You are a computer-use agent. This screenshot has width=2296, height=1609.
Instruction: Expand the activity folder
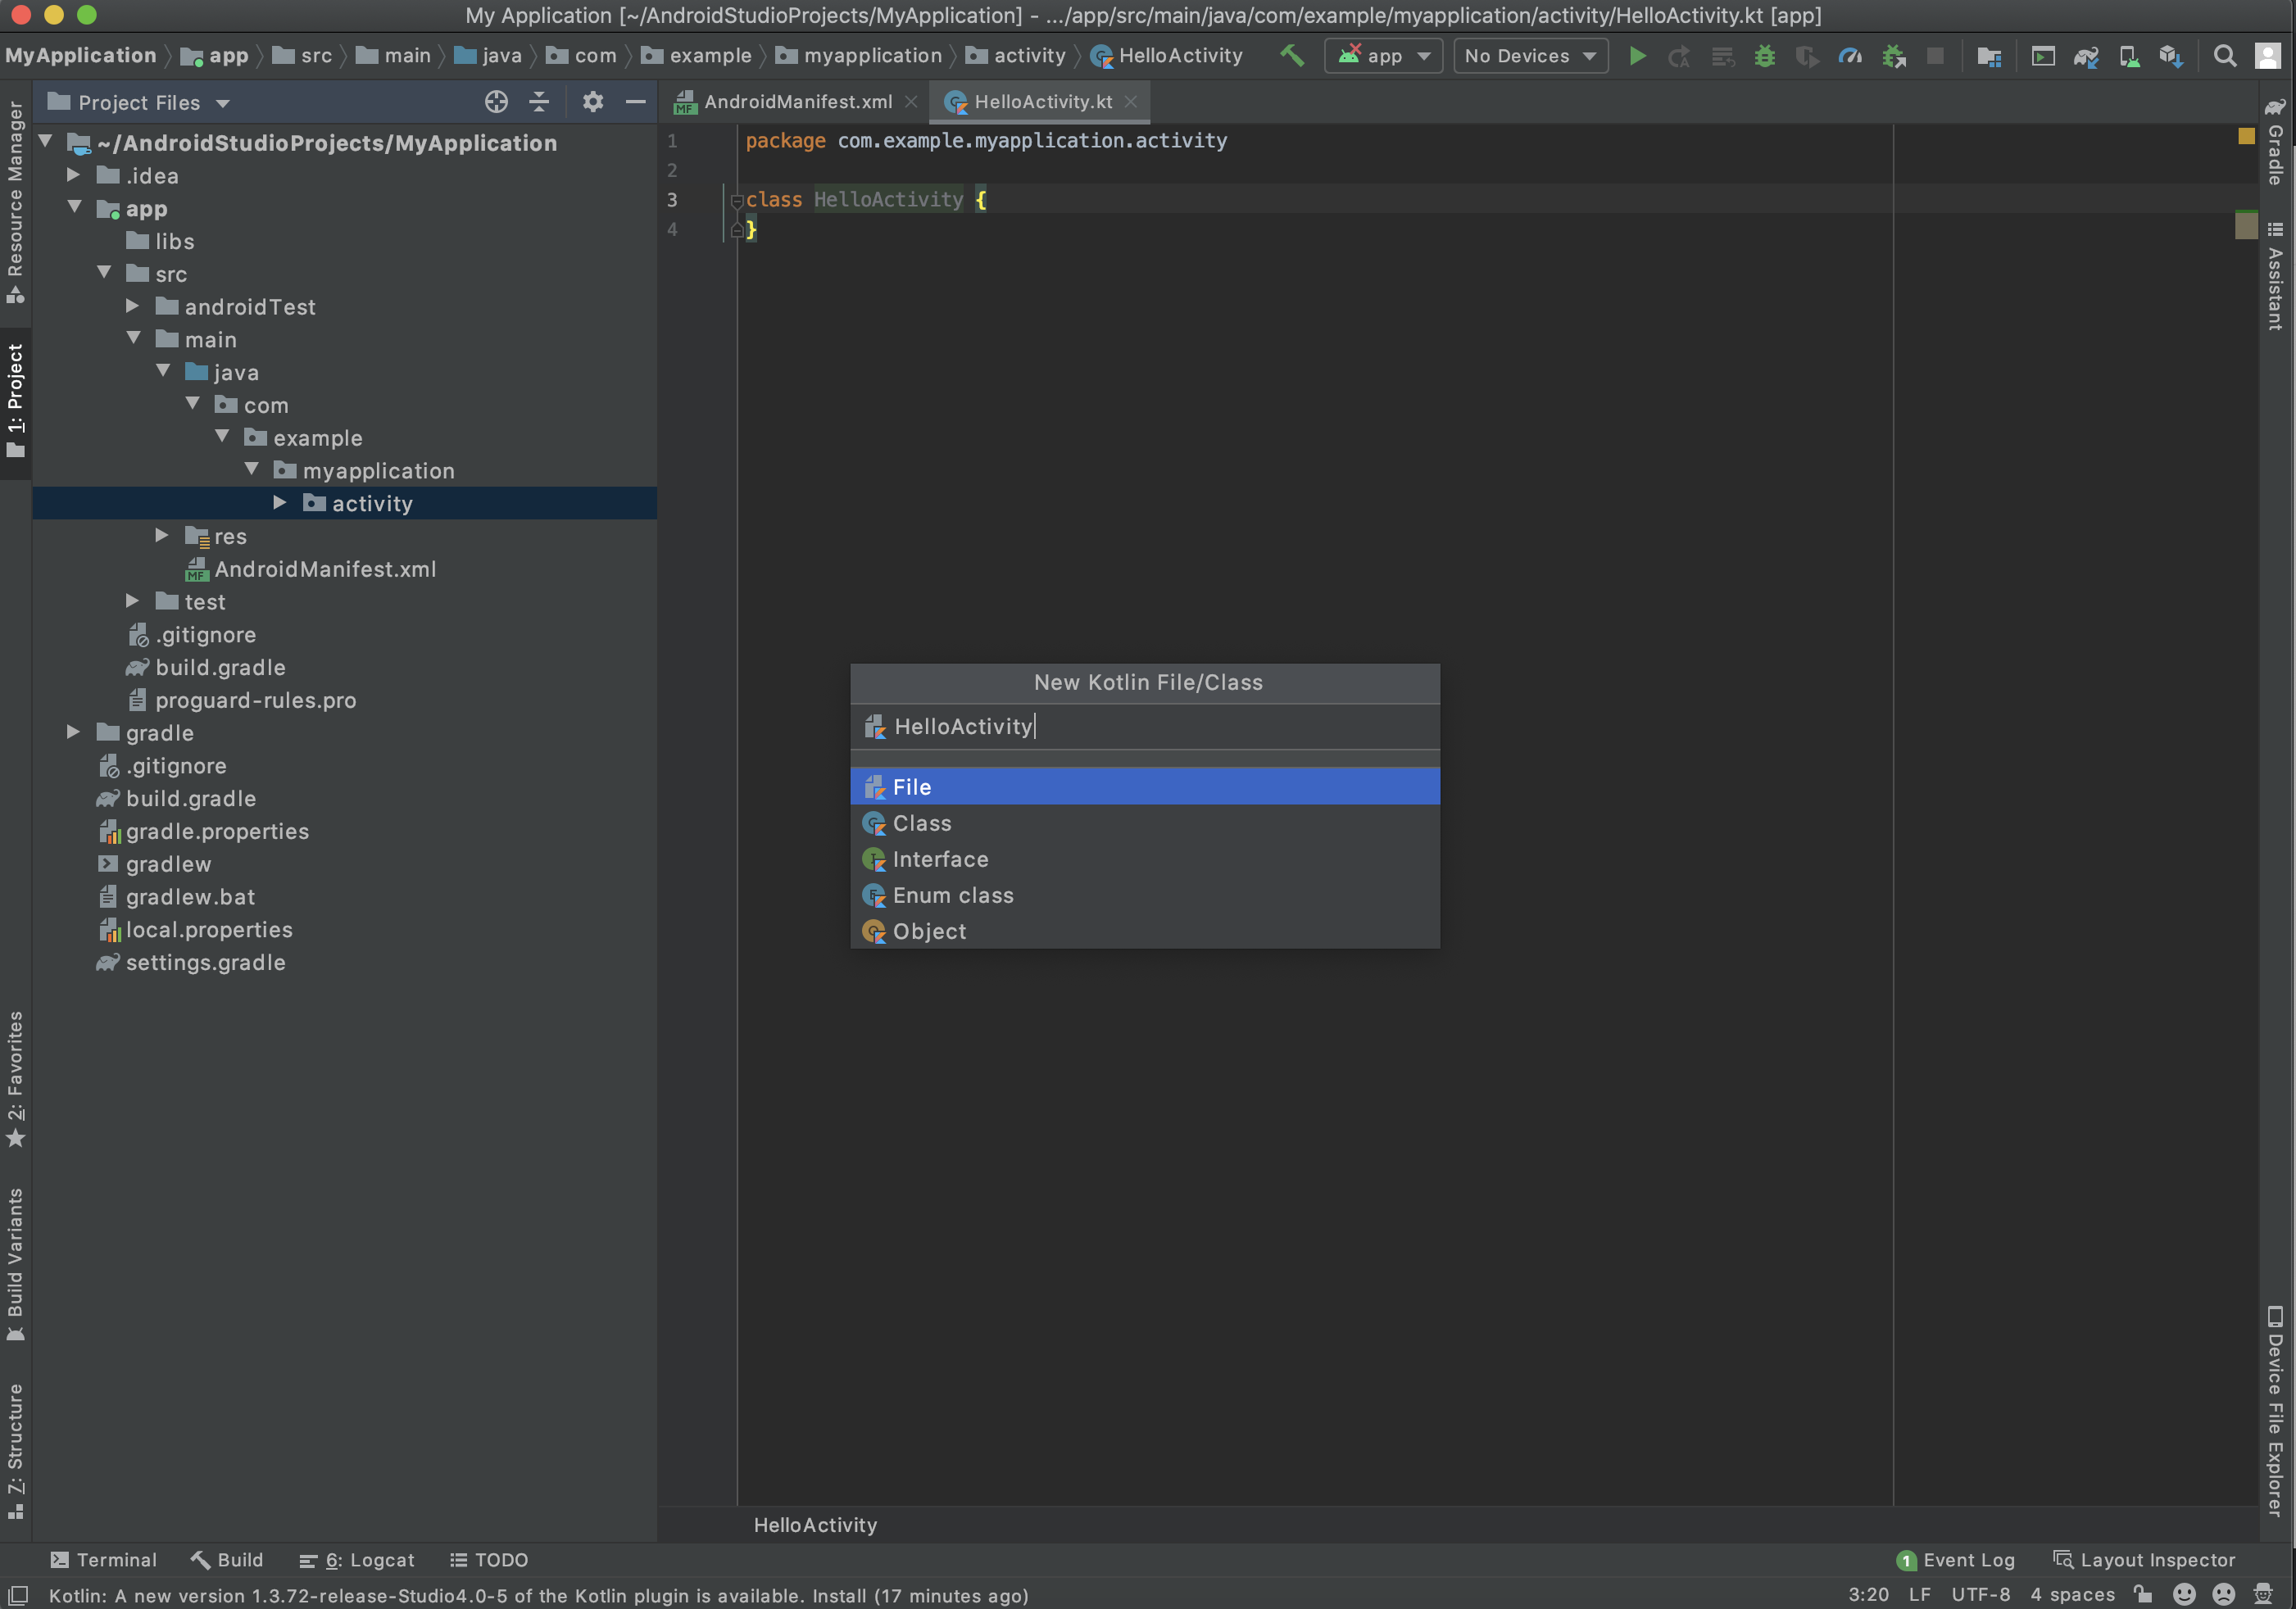pos(280,503)
